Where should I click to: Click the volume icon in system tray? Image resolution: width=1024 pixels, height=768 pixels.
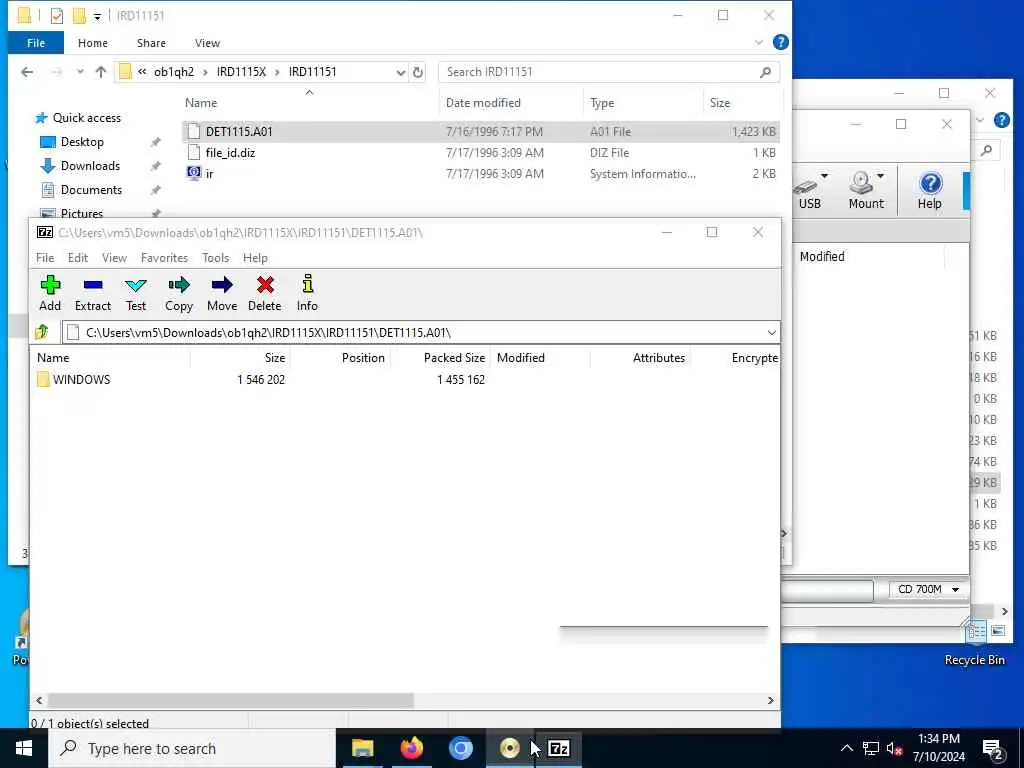coord(894,748)
